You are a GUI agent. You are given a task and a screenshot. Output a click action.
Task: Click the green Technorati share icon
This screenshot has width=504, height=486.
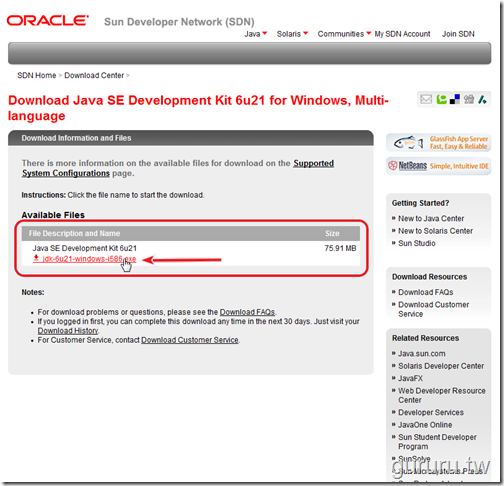click(441, 99)
